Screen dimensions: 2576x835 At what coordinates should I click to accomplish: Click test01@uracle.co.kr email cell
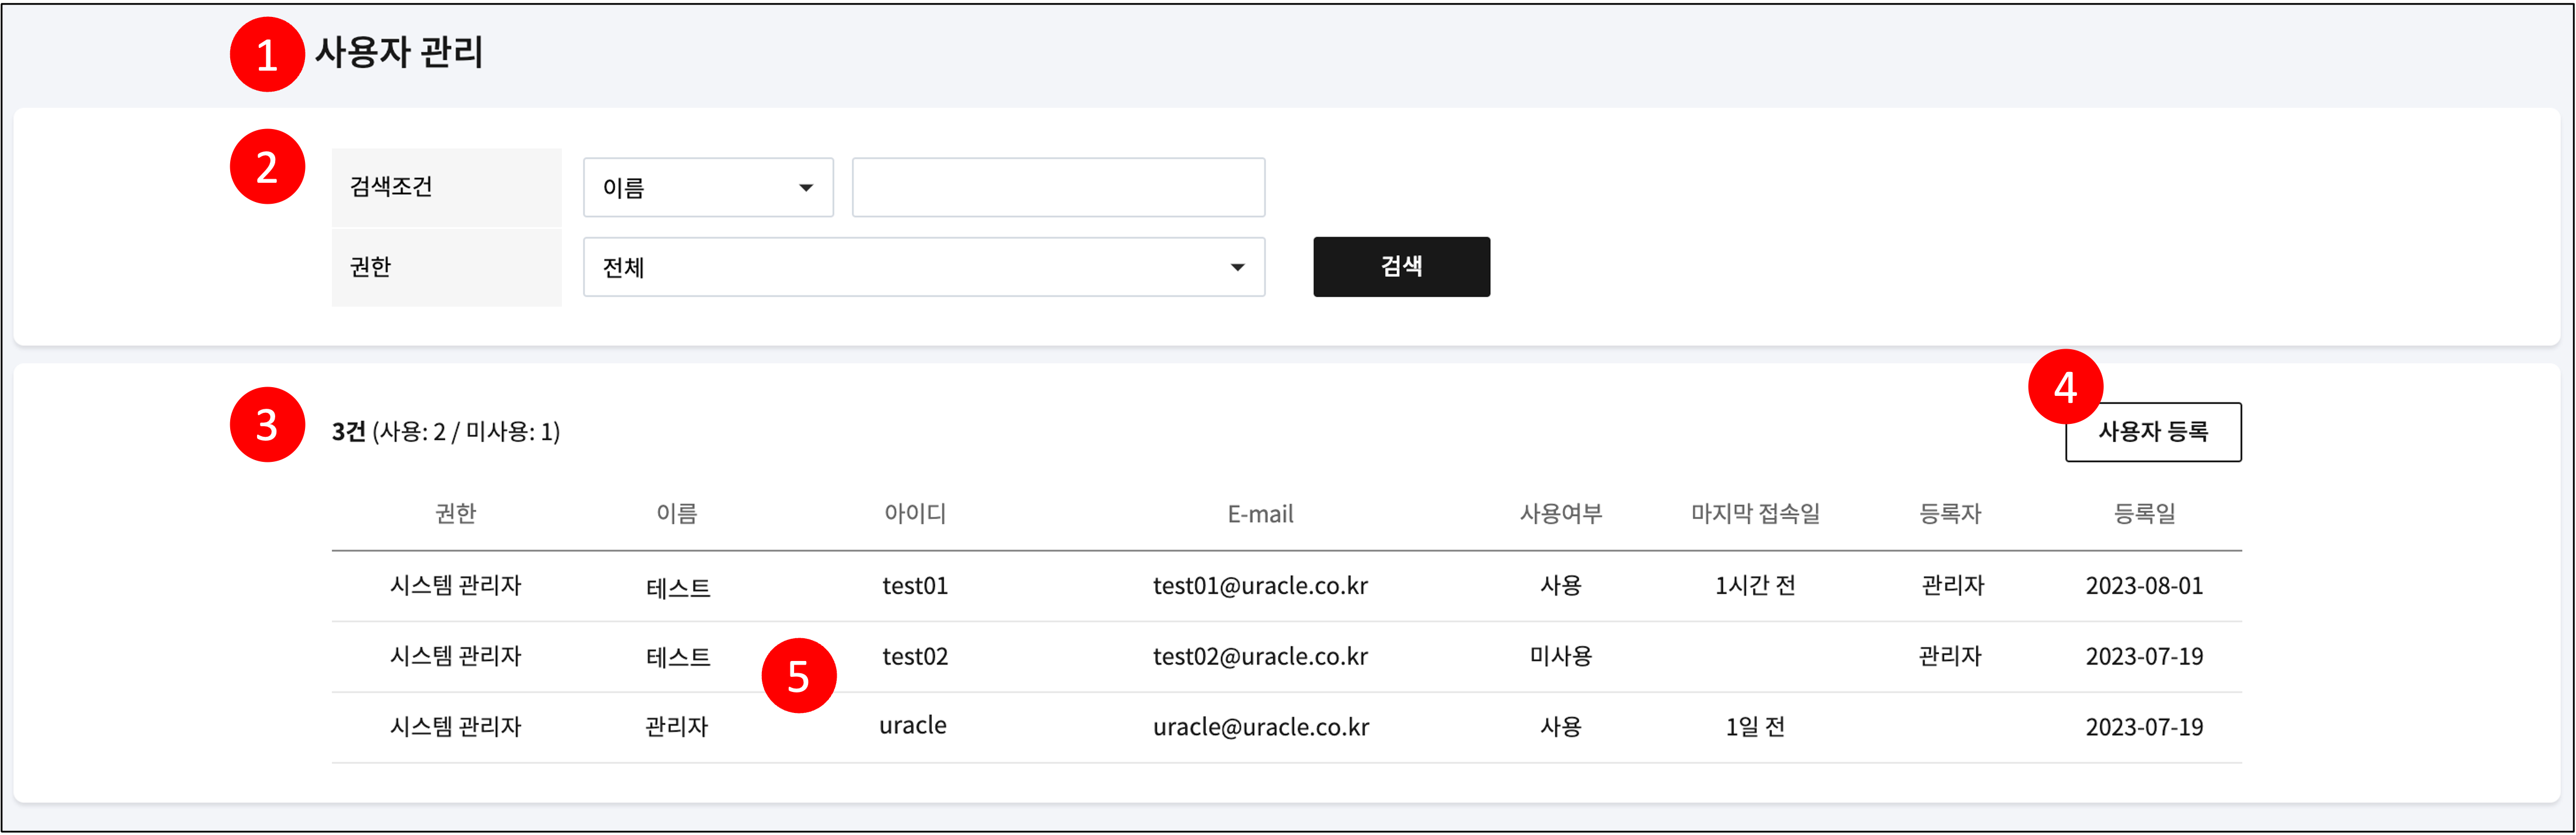tap(1259, 586)
